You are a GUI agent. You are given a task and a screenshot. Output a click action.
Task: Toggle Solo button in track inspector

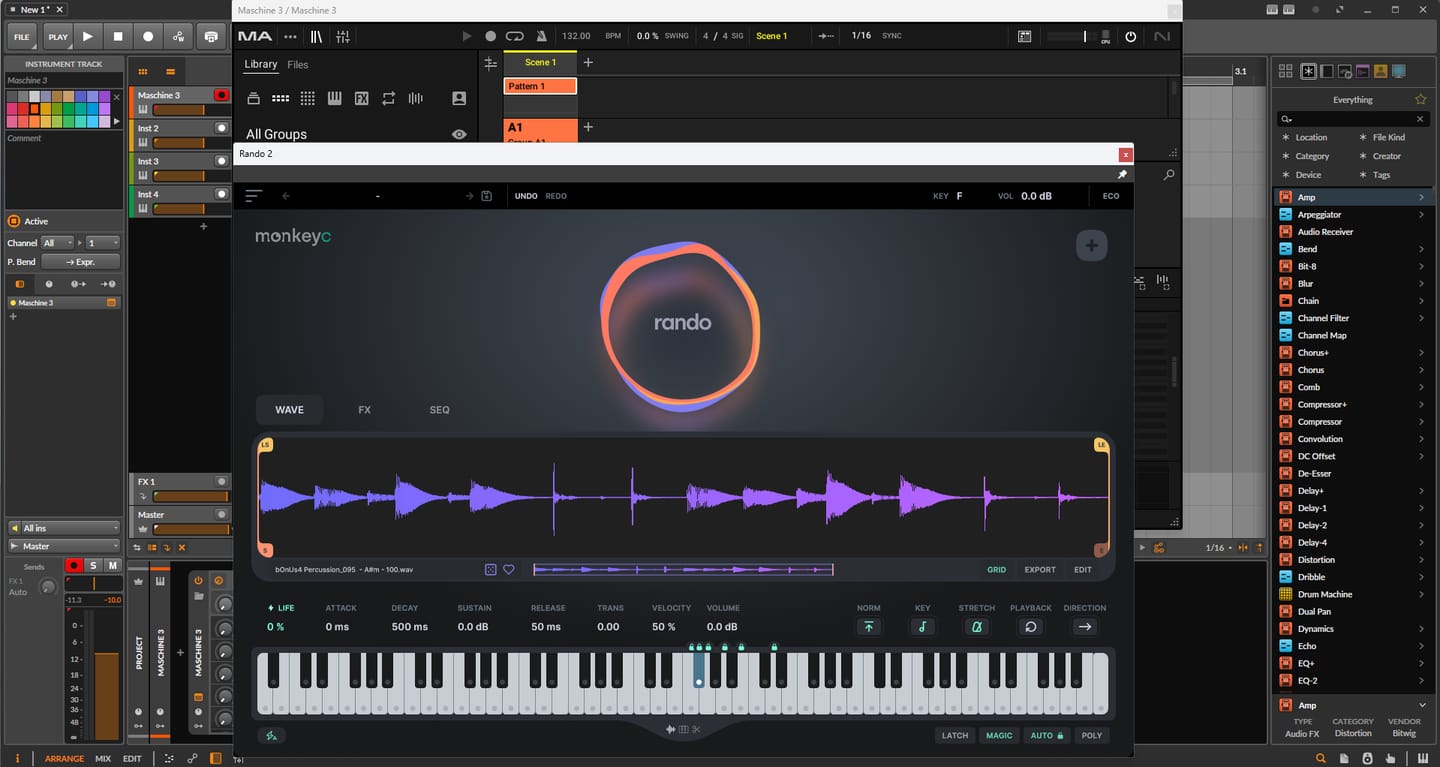[93, 566]
